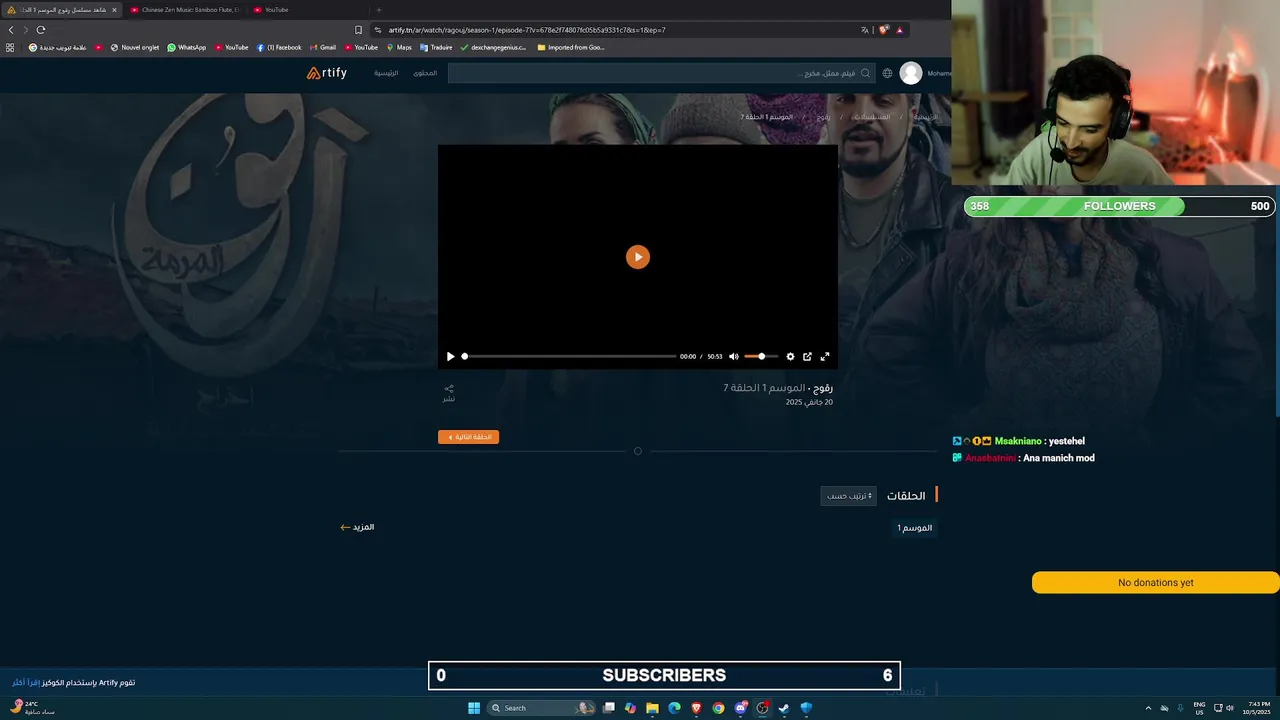
Task: Click the Windows taskbar Search box
Action: (540, 708)
